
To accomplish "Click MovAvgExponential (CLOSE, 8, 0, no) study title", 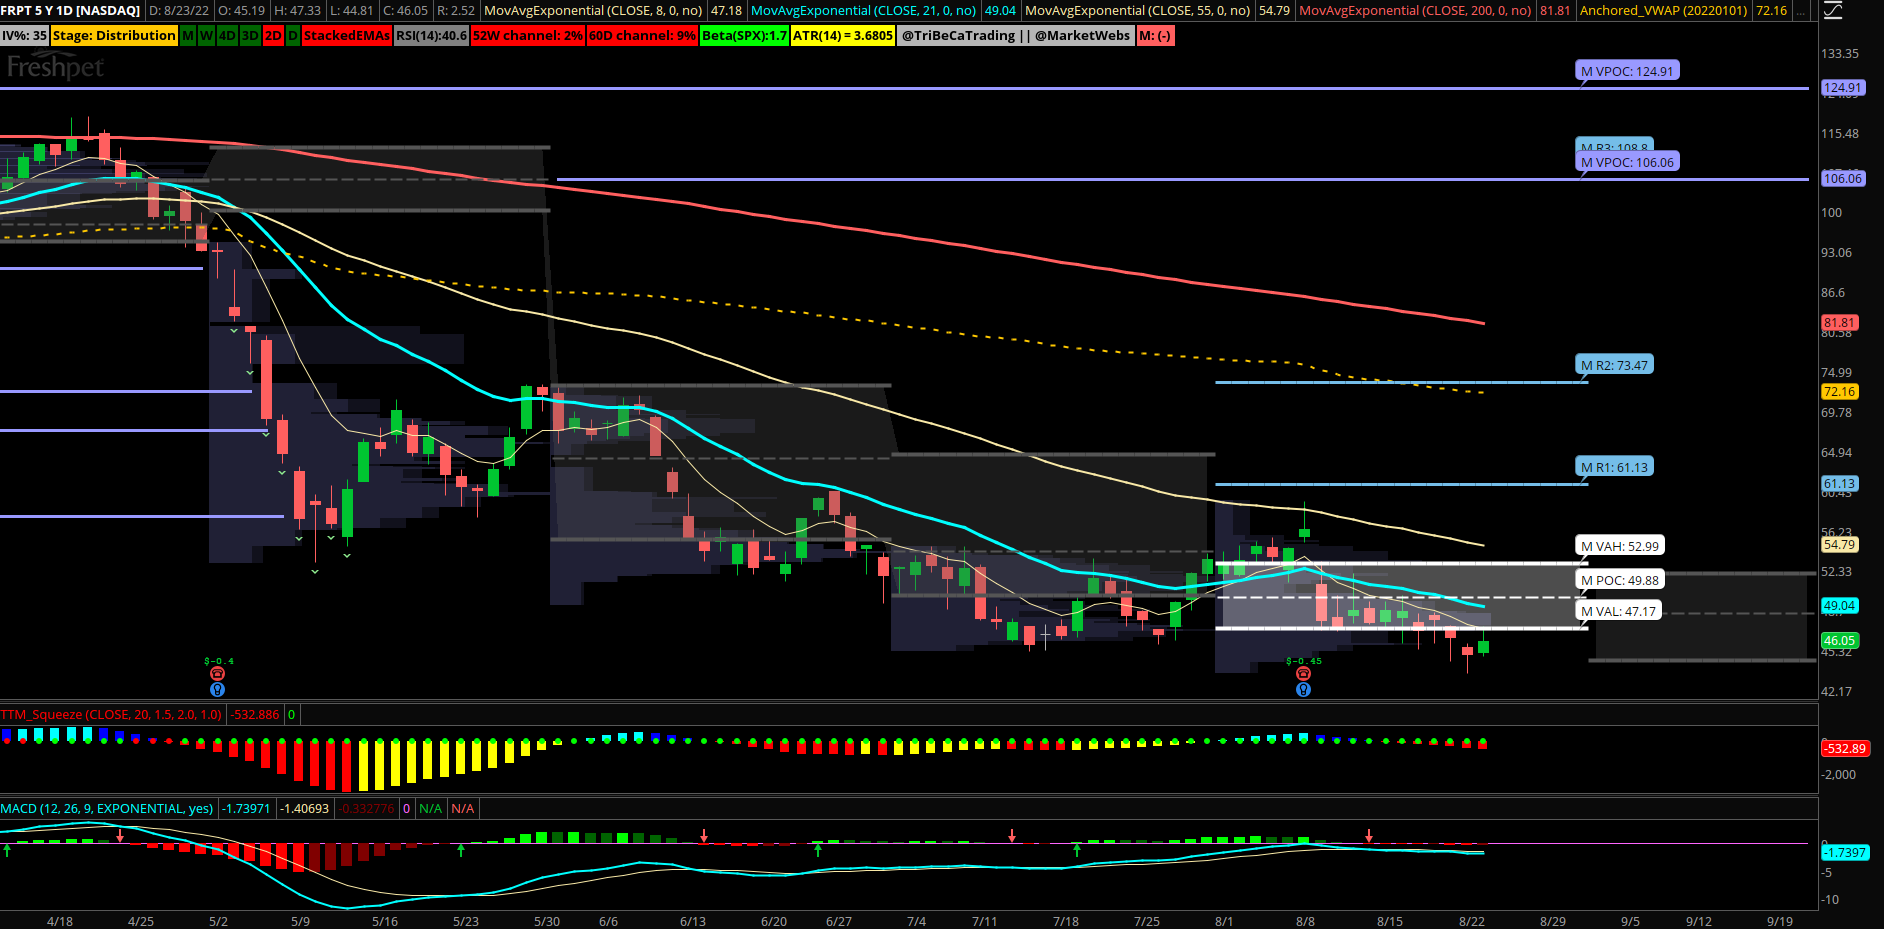I will pos(593,11).
